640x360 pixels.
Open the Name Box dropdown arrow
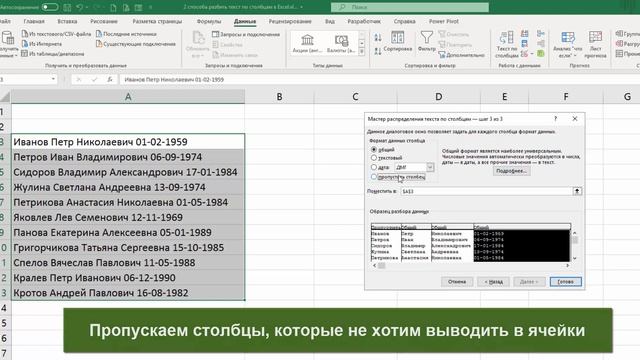pos(53,79)
